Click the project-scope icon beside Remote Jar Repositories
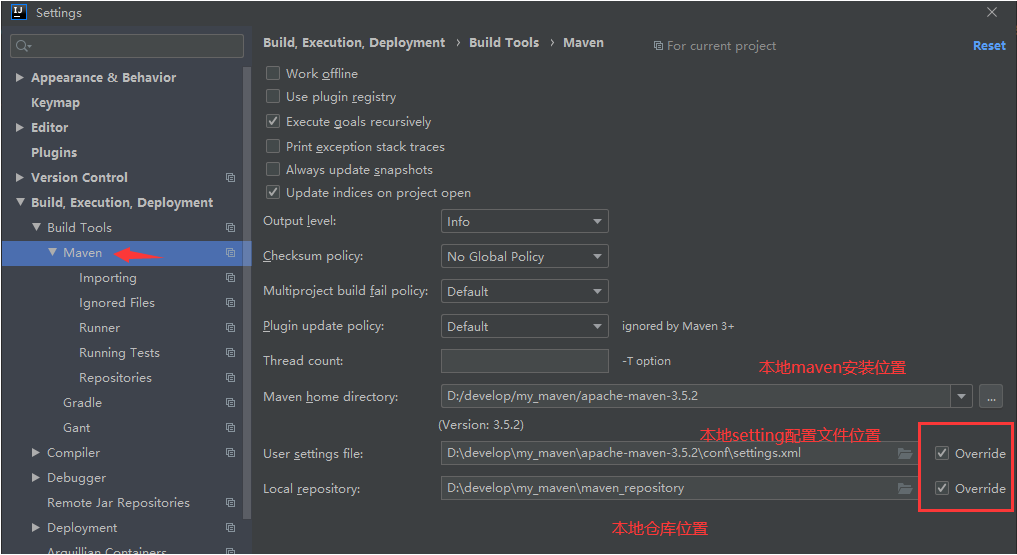 pos(230,502)
